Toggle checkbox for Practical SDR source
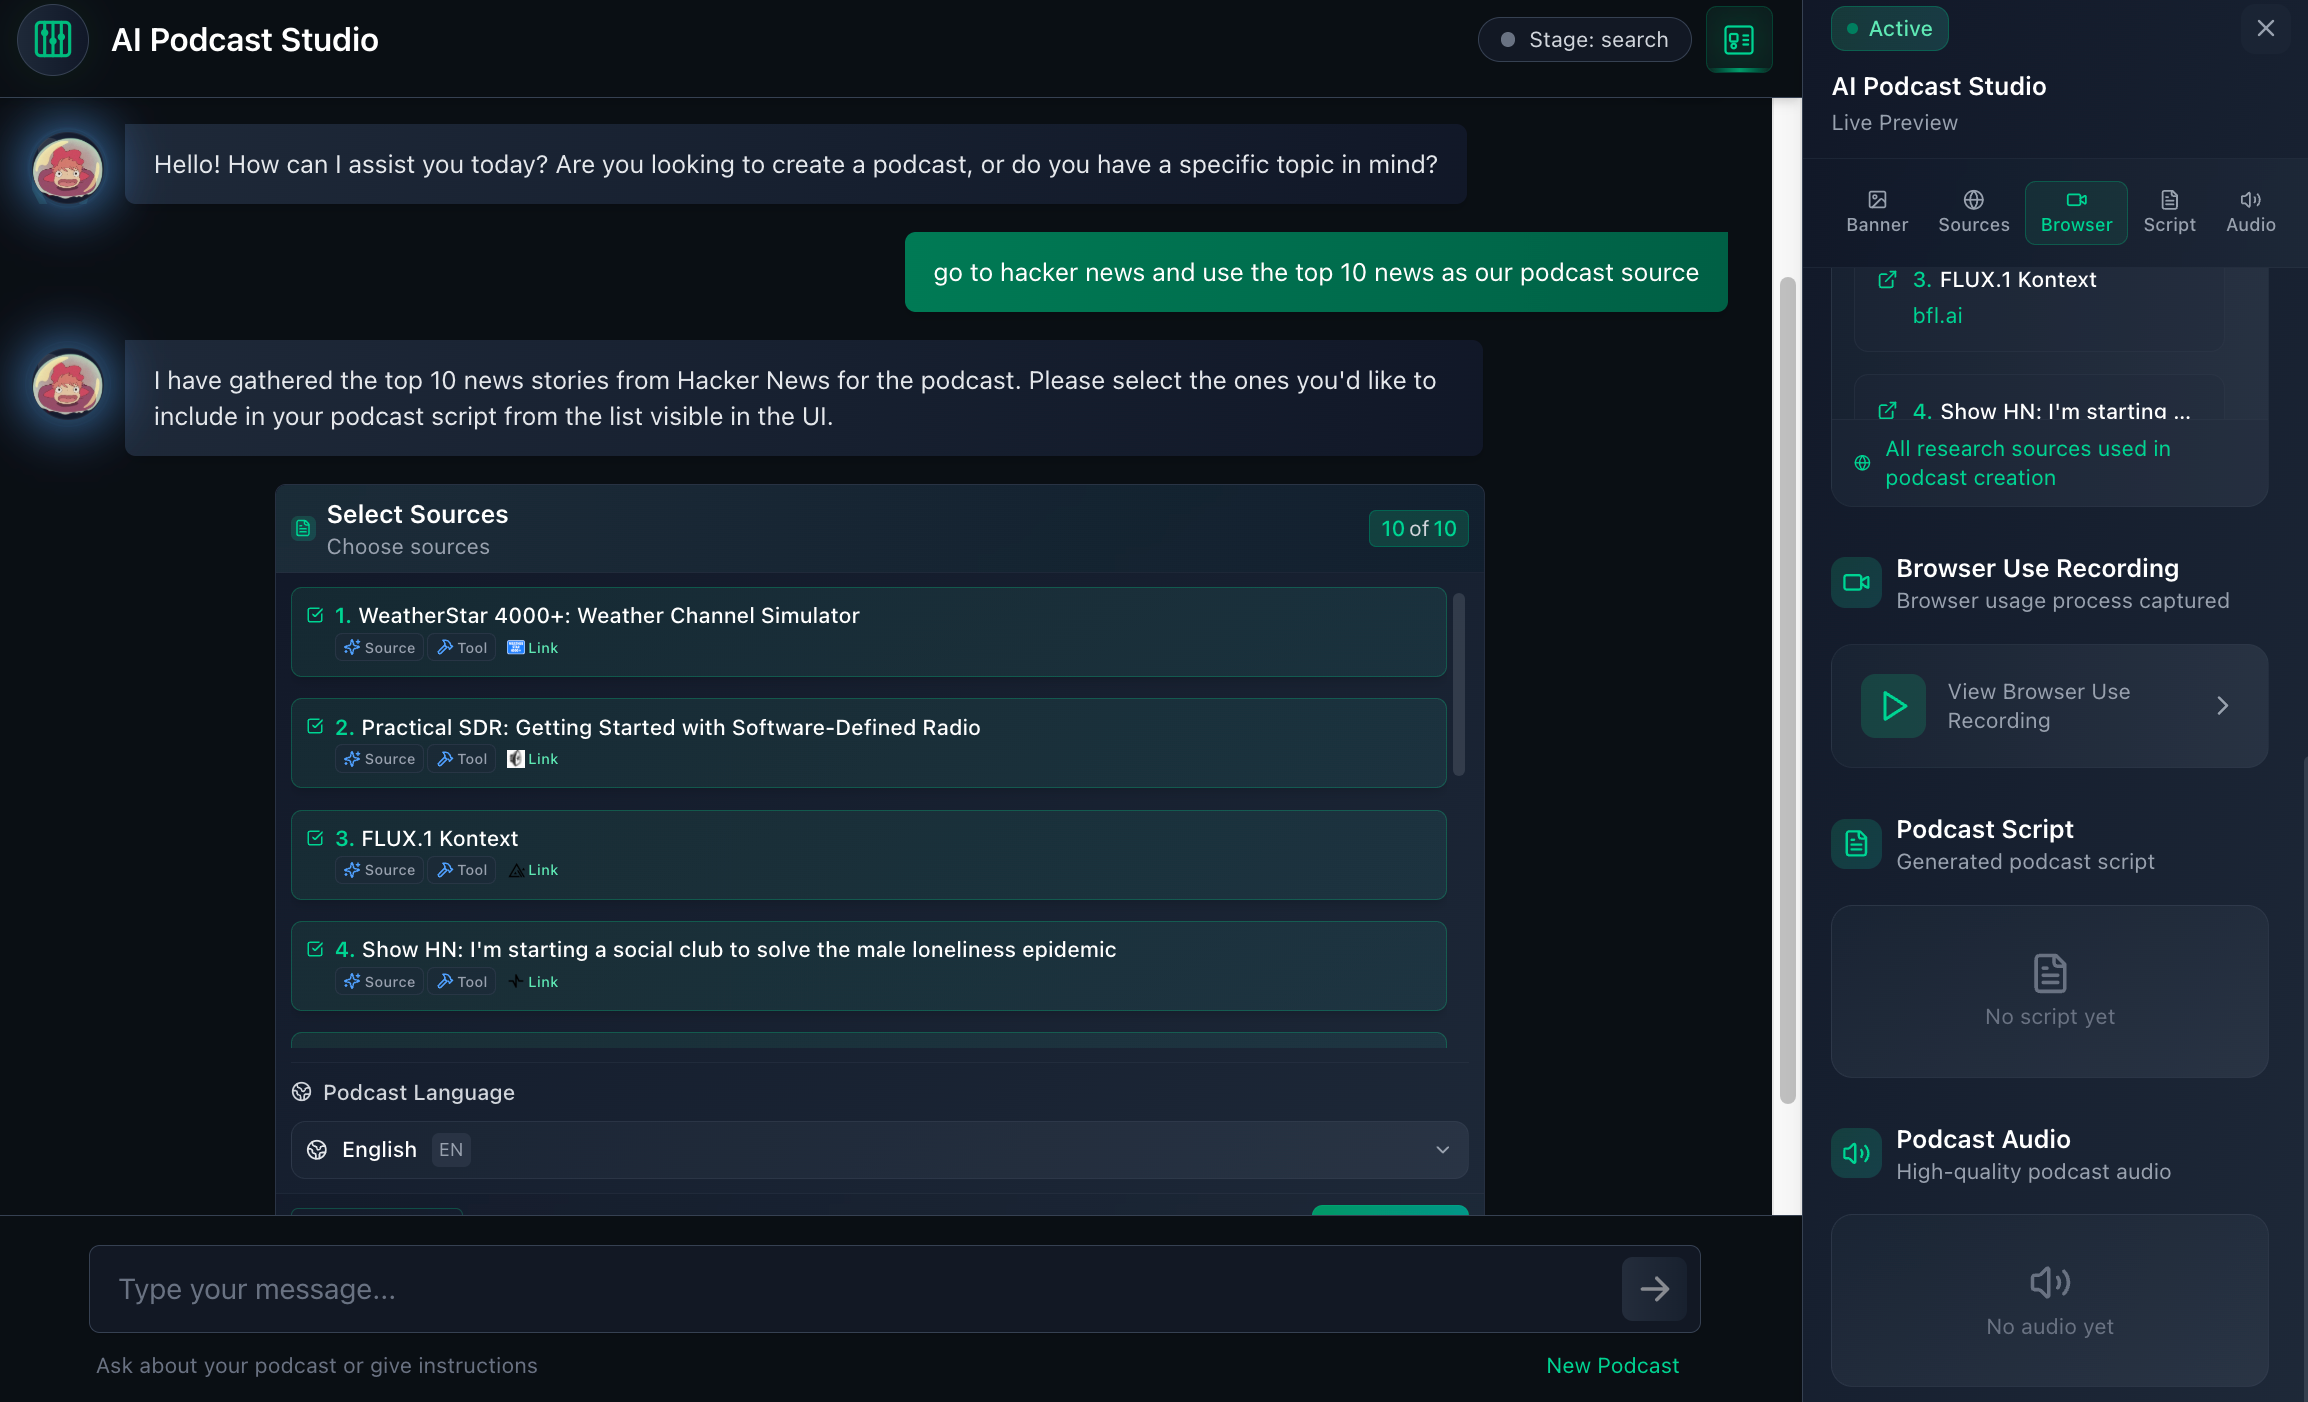 pyautogui.click(x=315, y=726)
